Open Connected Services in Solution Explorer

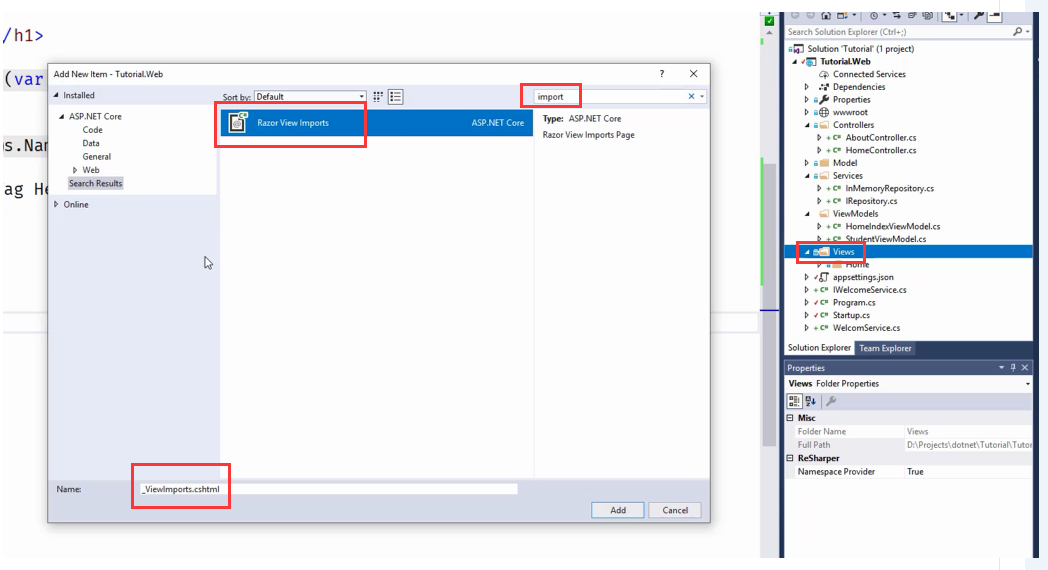coord(869,74)
